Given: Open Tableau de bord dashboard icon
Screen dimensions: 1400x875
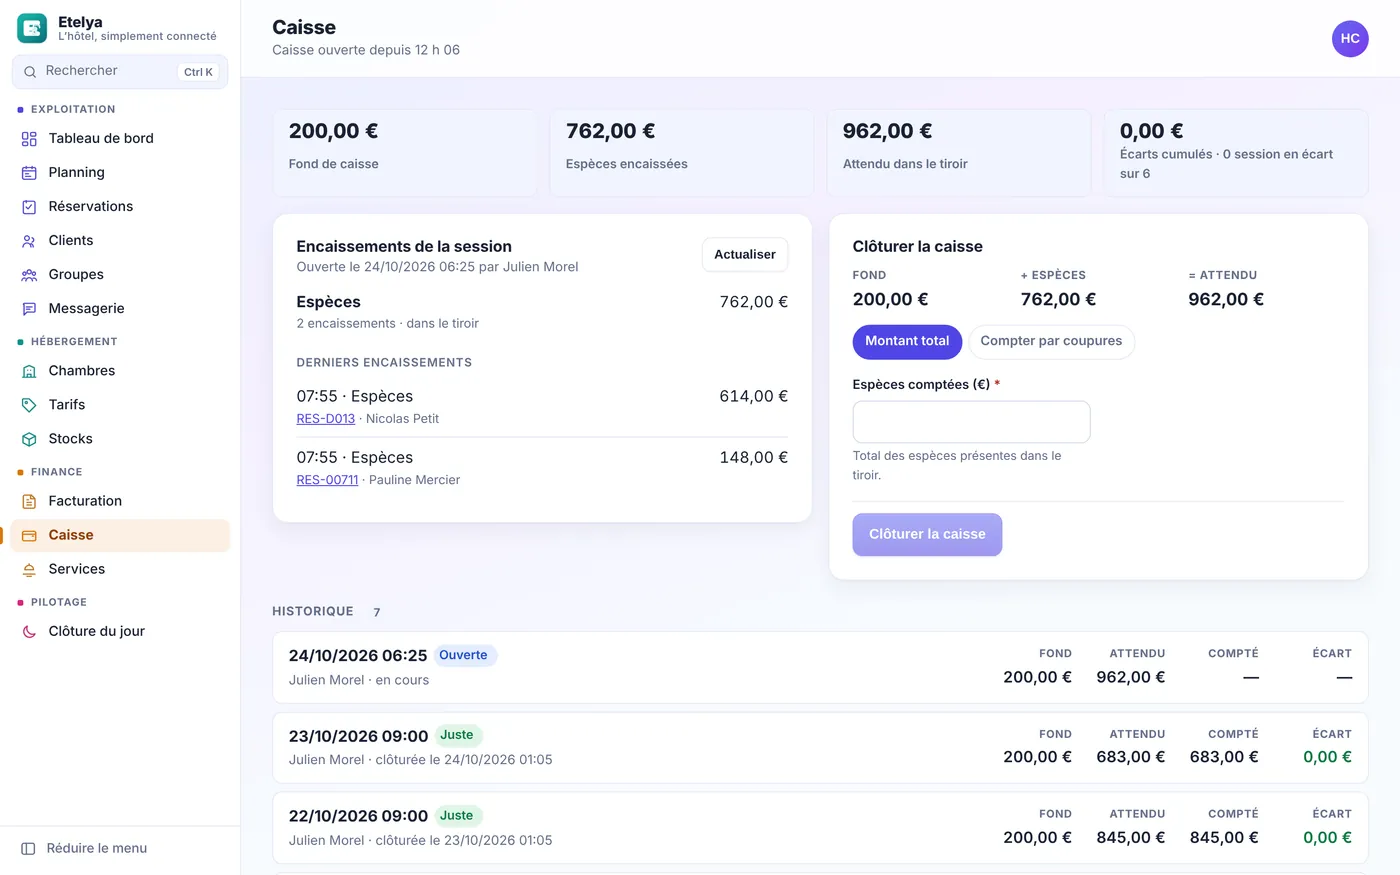Looking at the screenshot, I should pyautogui.click(x=29, y=139).
